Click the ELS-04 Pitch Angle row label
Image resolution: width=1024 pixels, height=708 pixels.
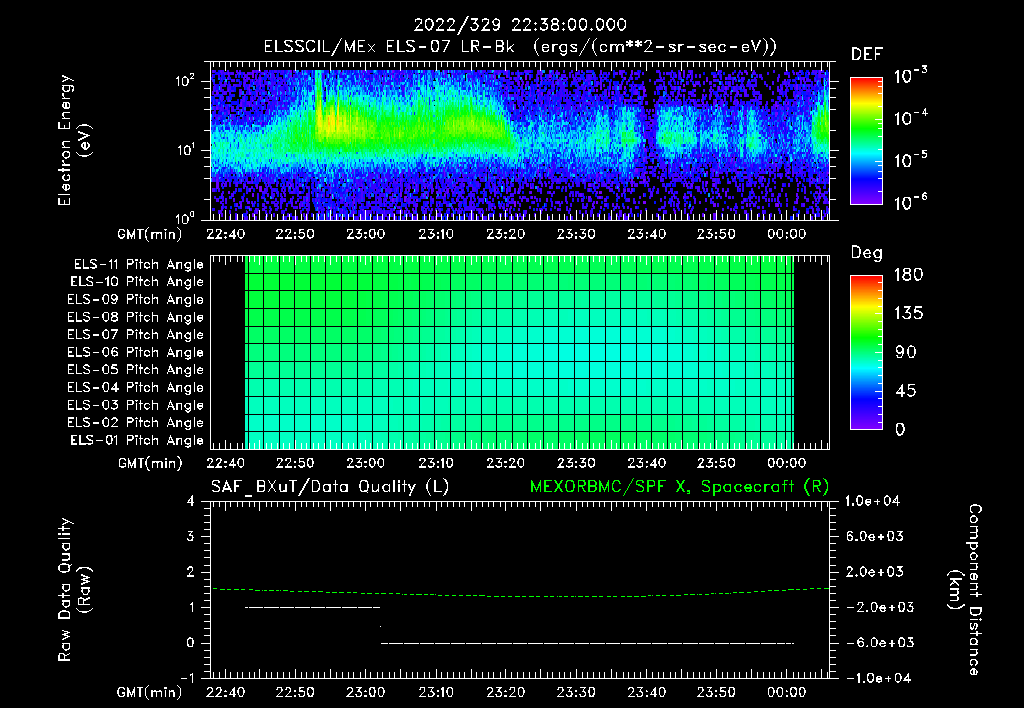(136, 387)
